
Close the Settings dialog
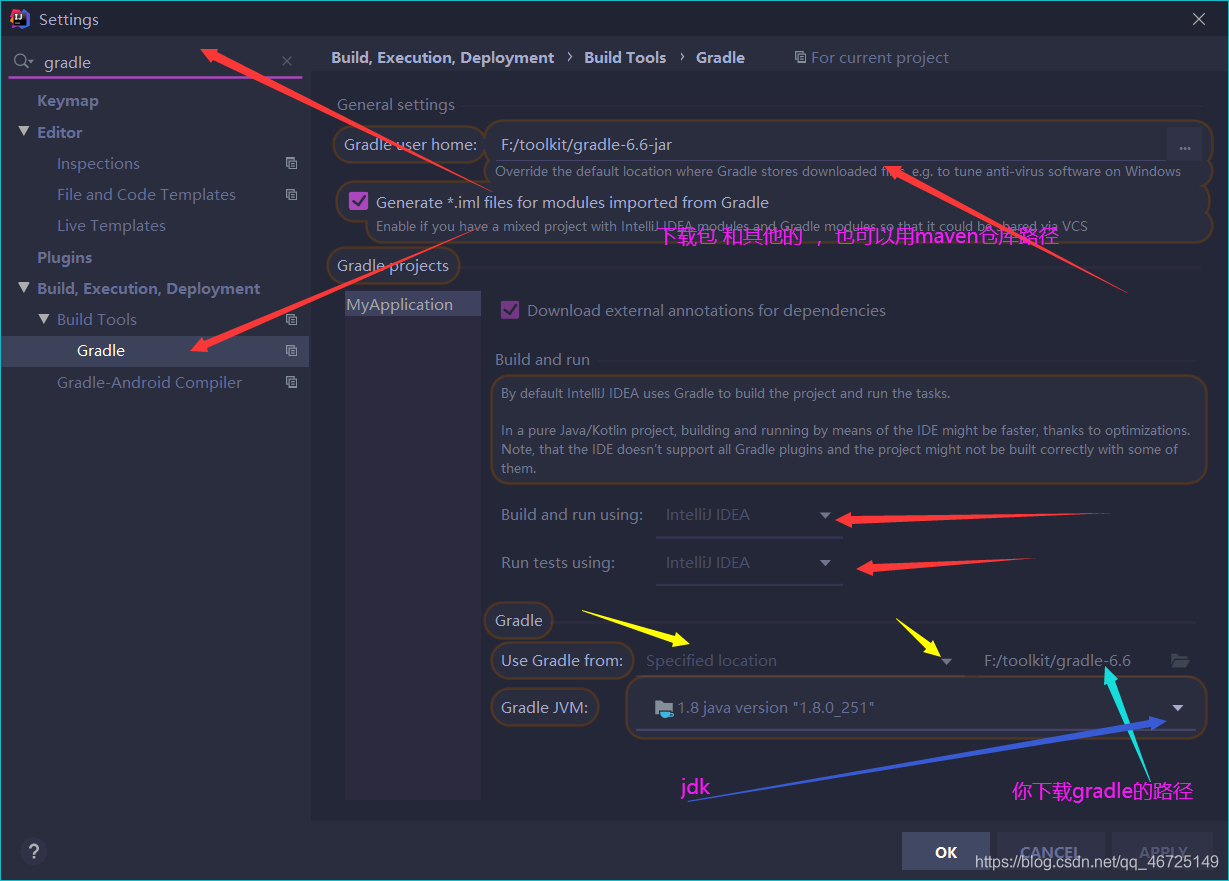(1199, 19)
